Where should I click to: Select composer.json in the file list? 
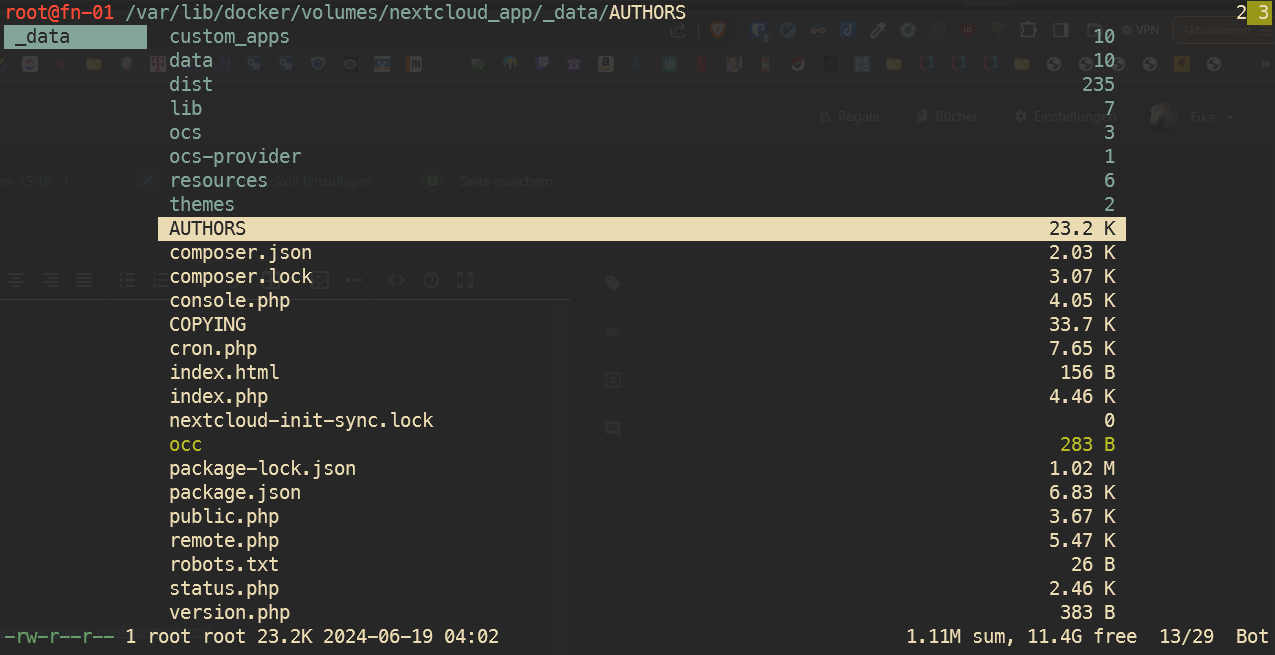click(240, 253)
